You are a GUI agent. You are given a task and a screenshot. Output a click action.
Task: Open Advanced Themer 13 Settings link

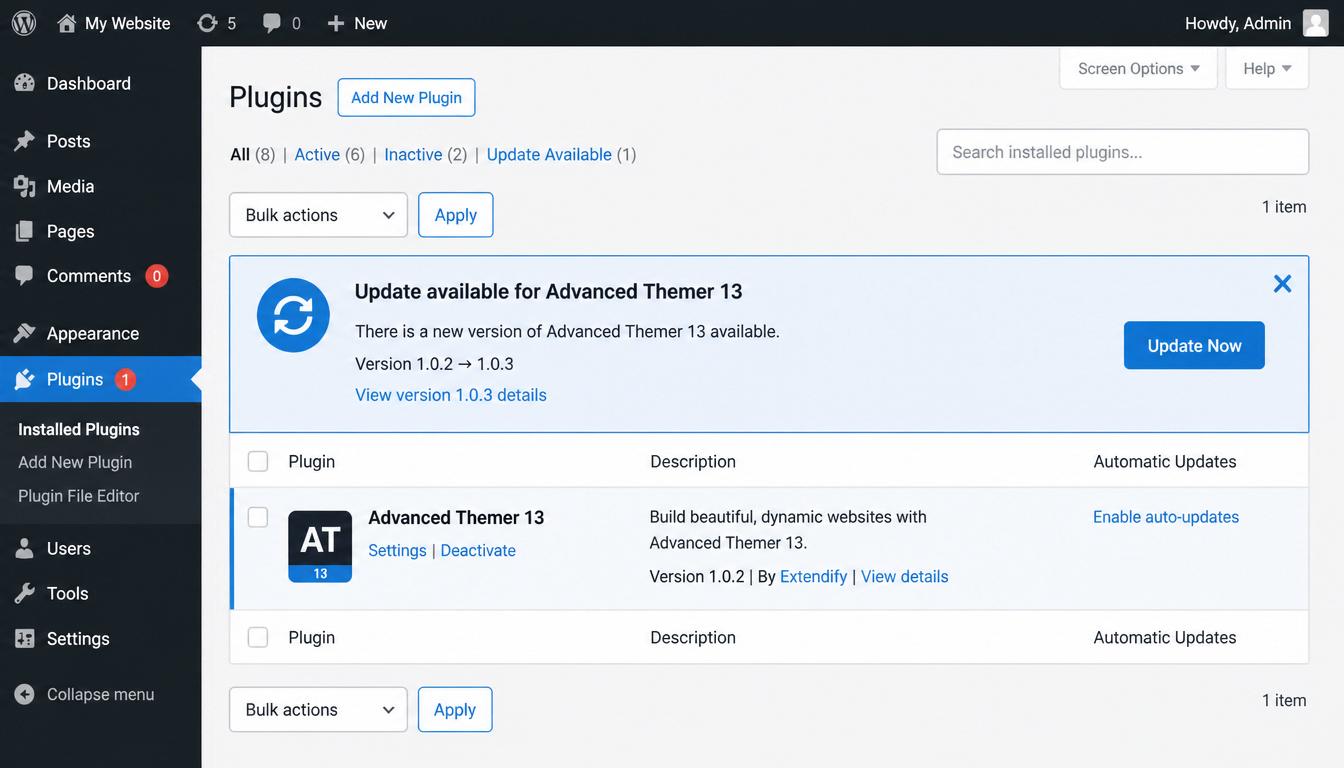point(397,550)
